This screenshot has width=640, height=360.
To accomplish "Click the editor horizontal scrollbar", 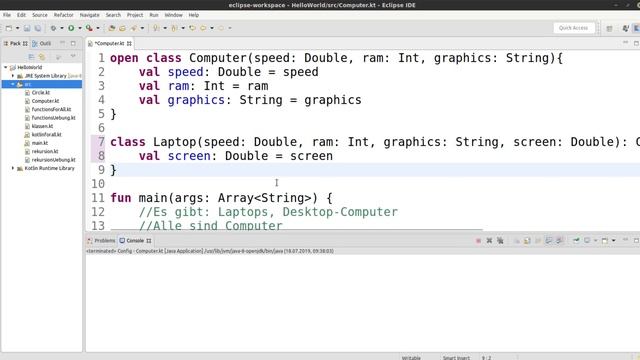I will pyautogui.click(x=297, y=230).
